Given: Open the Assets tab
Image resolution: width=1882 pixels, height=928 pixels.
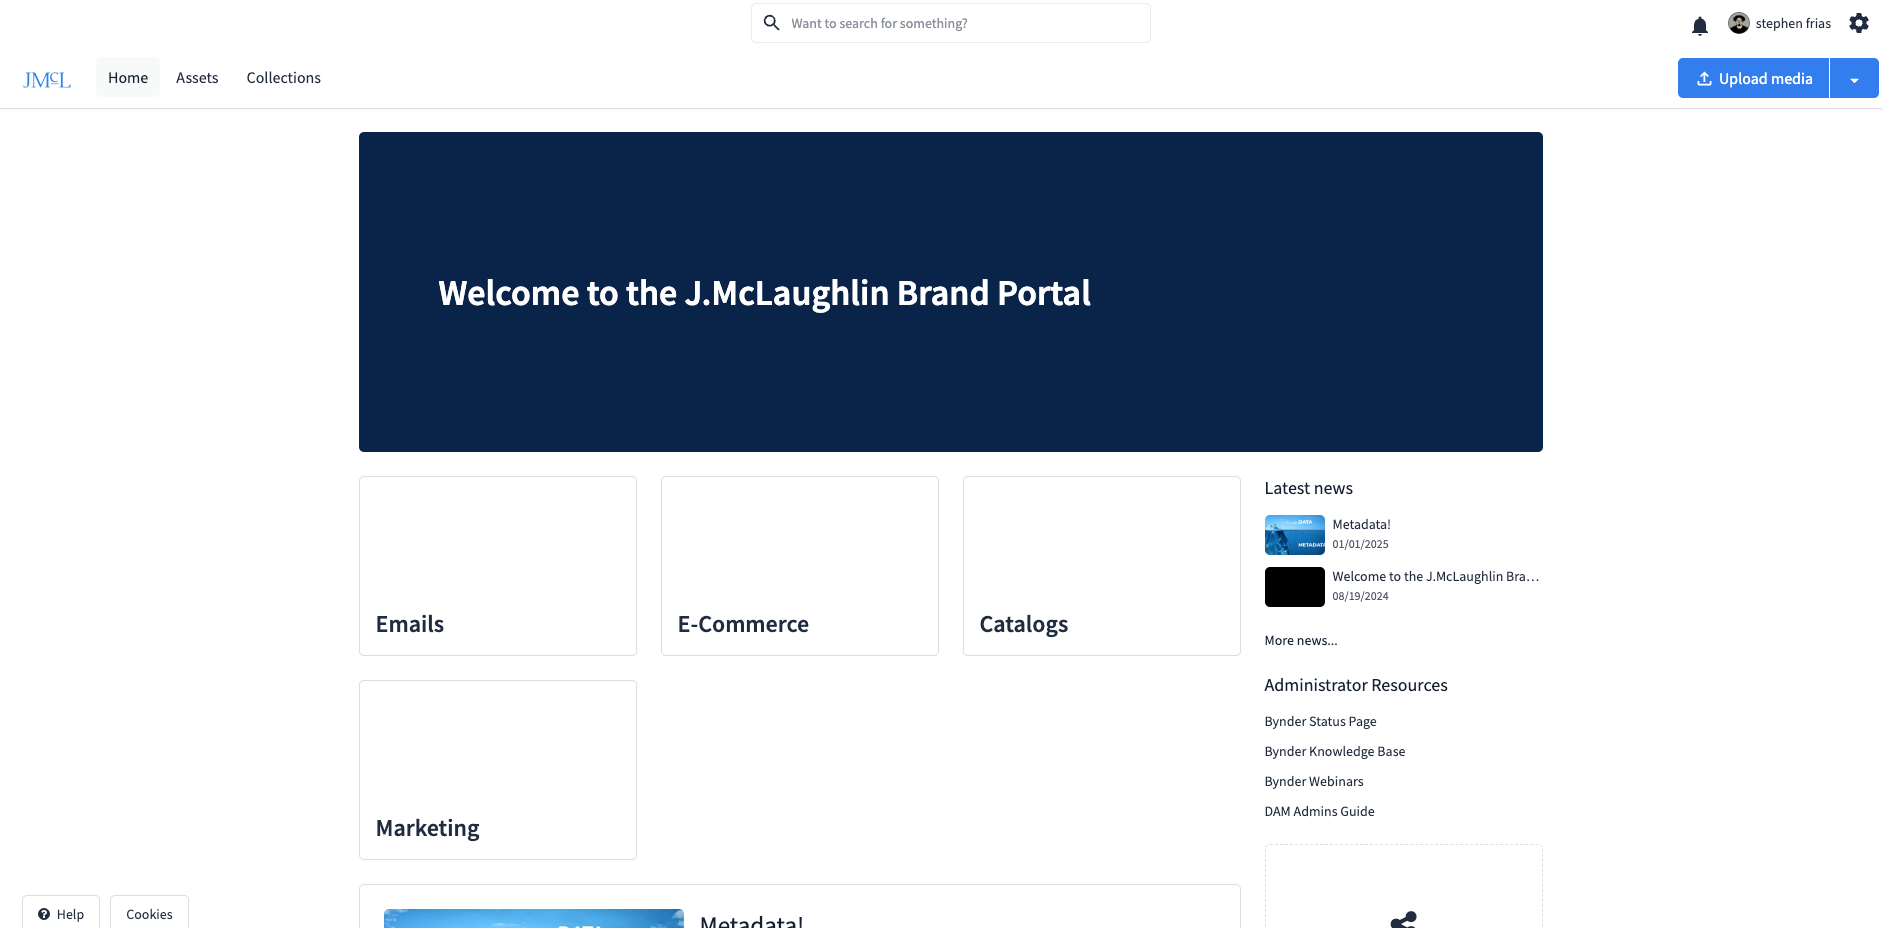Looking at the screenshot, I should click(197, 78).
